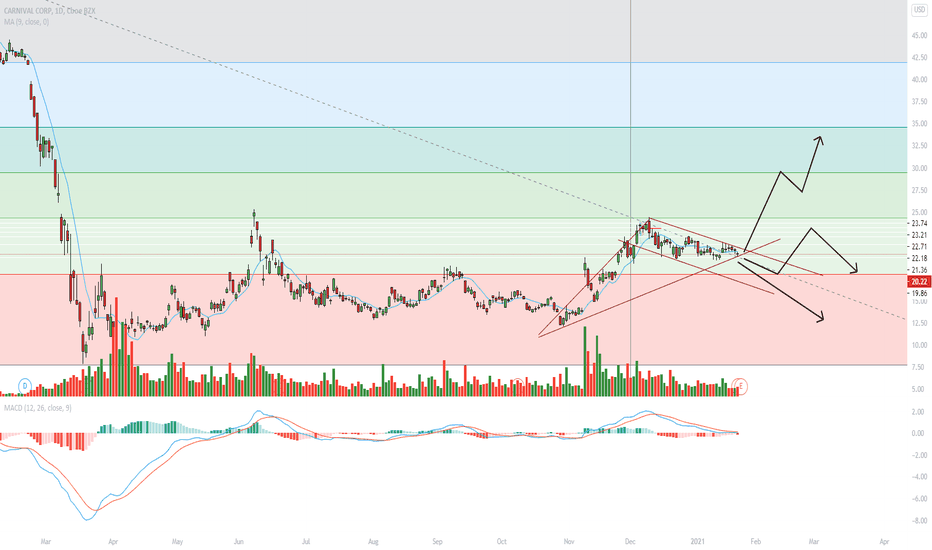Click the Aug label on time axis
The height and width of the screenshot is (550, 932).
point(373,542)
